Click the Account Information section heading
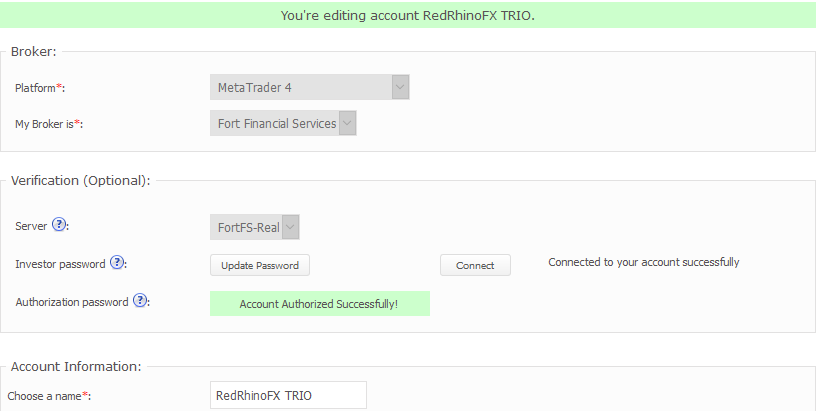This screenshot has height=411, width=819. (76, 367)
